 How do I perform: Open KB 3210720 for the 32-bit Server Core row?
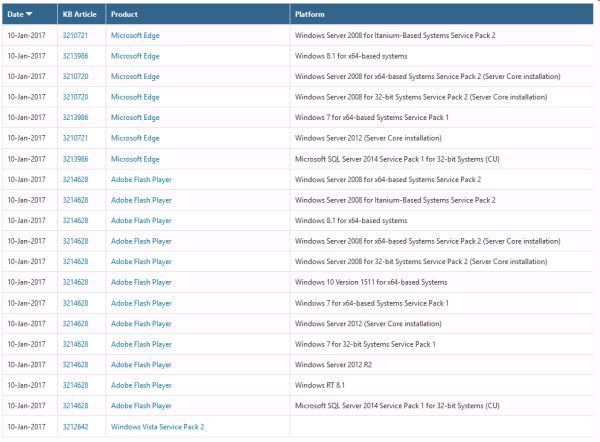click(x=75, y=97)
